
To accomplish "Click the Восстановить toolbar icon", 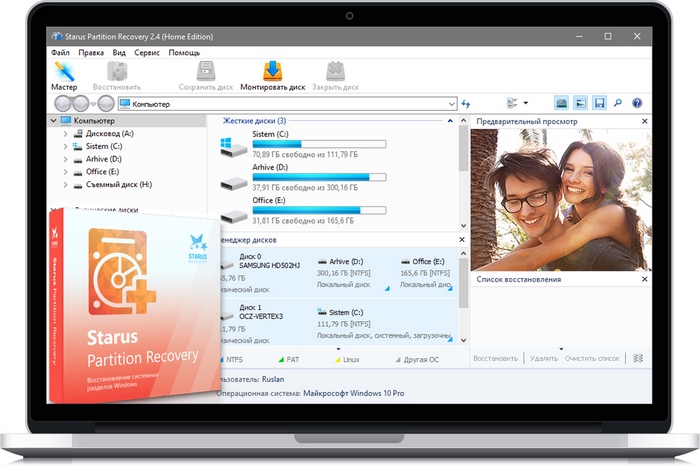I will coord(117,76).
